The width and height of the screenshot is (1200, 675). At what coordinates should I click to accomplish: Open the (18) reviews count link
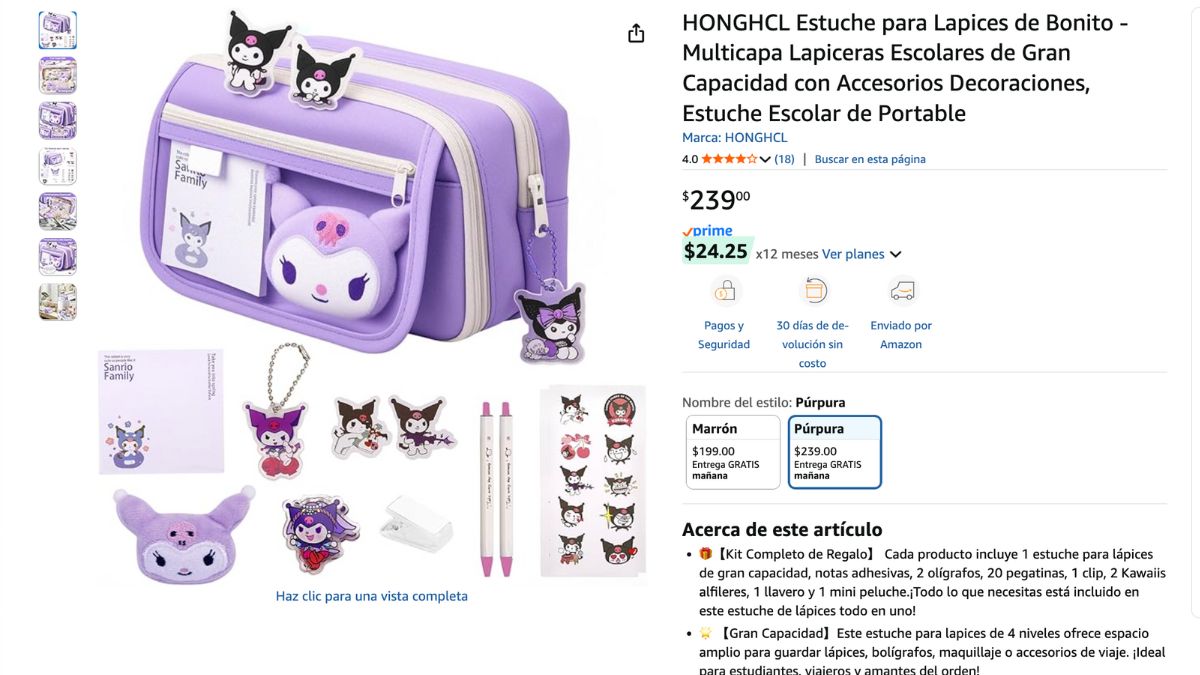[x=785, y=159]
